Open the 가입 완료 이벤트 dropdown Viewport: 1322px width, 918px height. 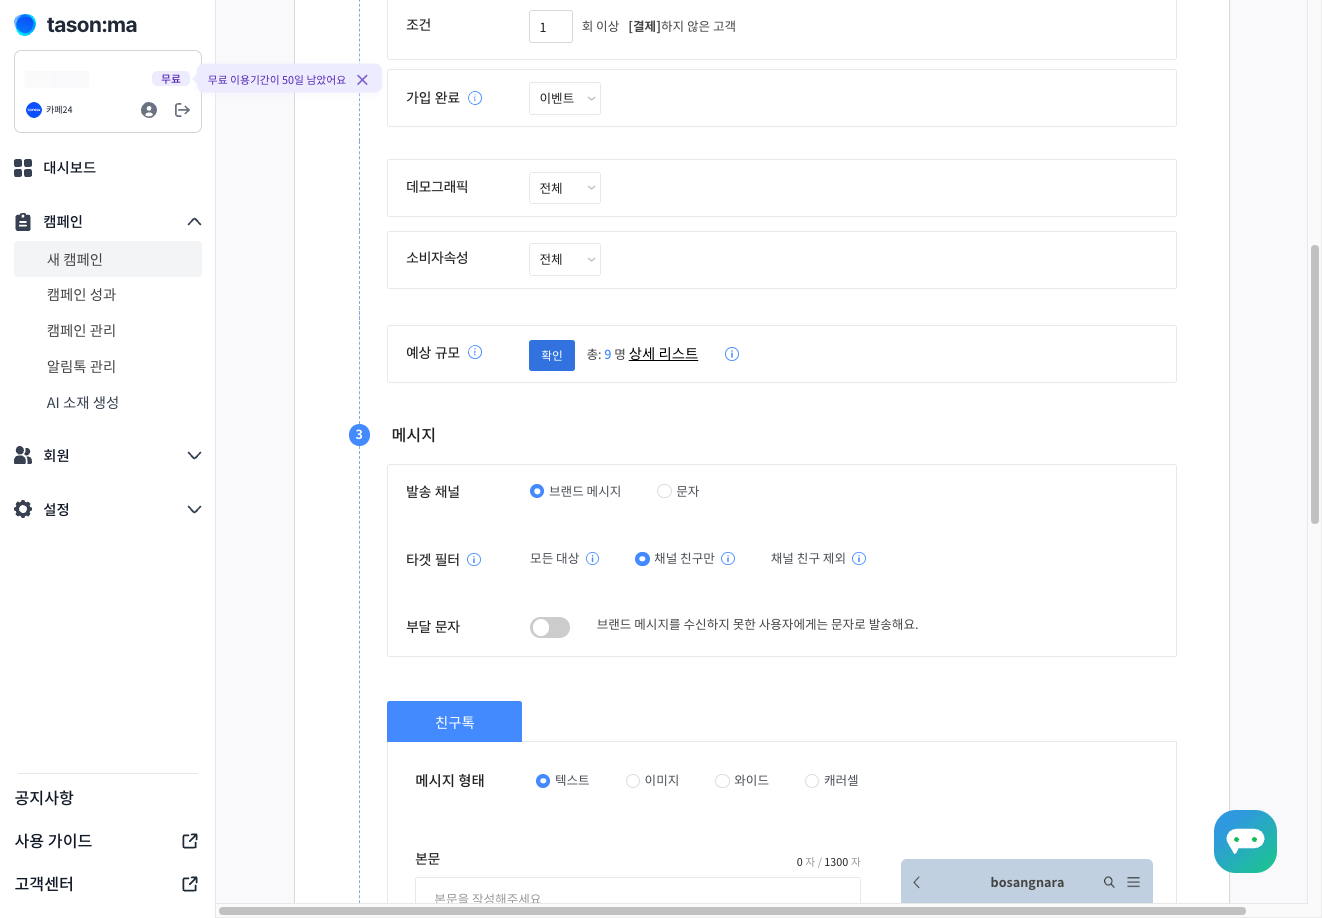point(565,98)
